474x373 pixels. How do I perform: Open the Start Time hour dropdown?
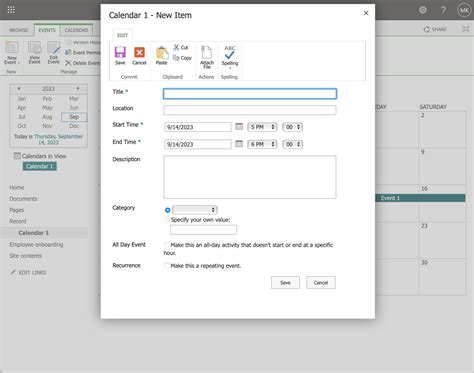point(262,127)
